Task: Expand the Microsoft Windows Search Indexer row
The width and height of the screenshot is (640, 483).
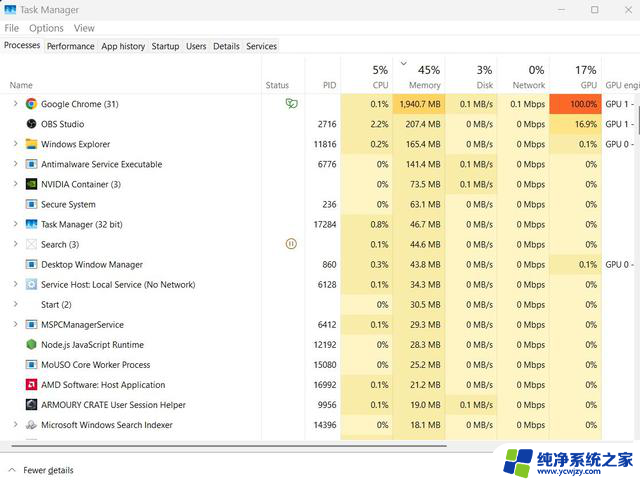Action: pos(15,424)
